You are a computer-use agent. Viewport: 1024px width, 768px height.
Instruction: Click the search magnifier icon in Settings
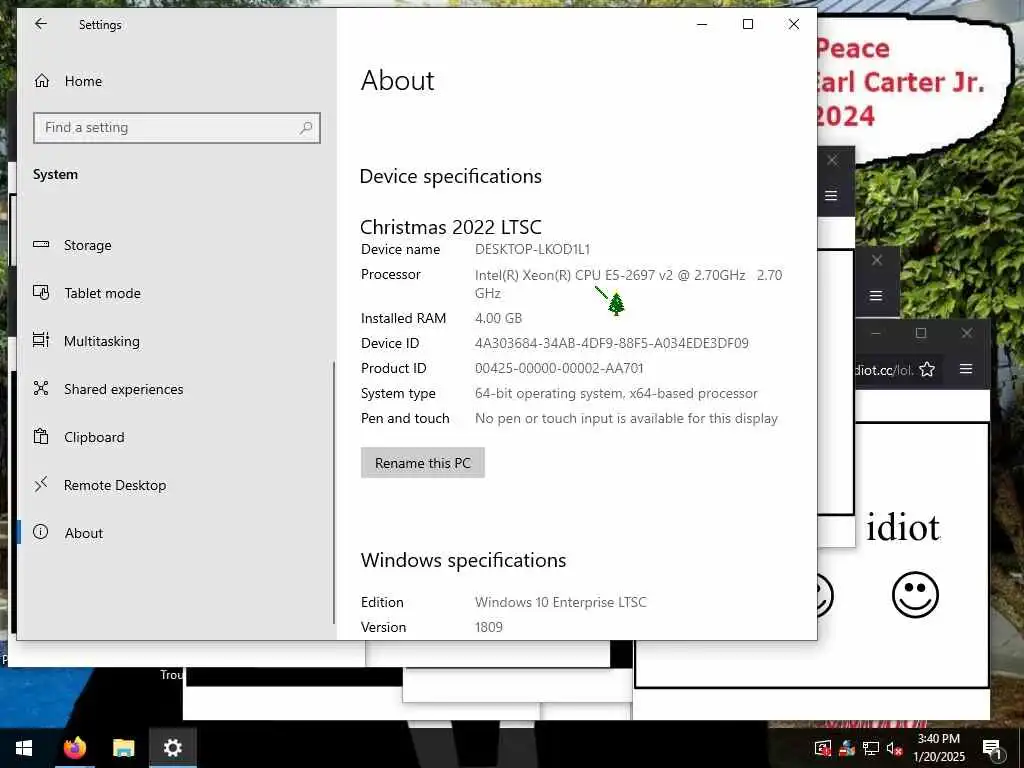pos(306,128)
